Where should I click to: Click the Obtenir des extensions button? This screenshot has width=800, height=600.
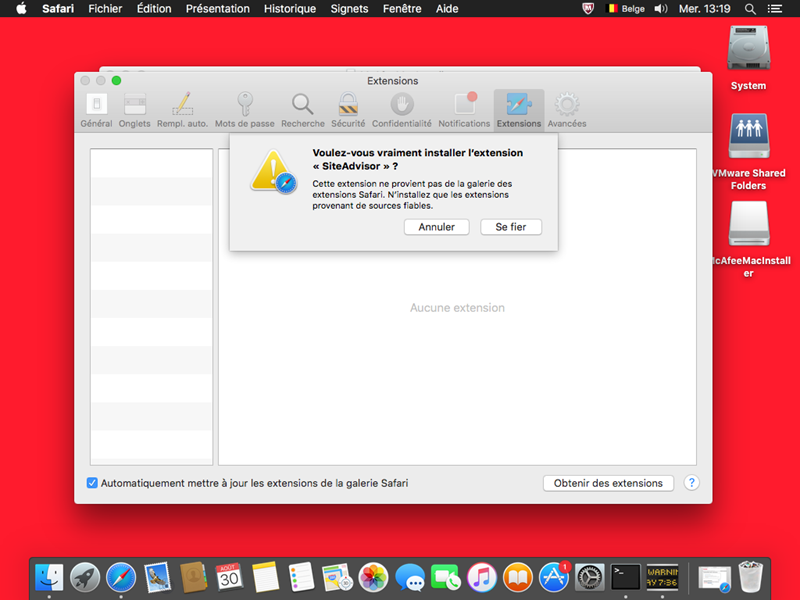pyautogui.click(x=608, y=483)
